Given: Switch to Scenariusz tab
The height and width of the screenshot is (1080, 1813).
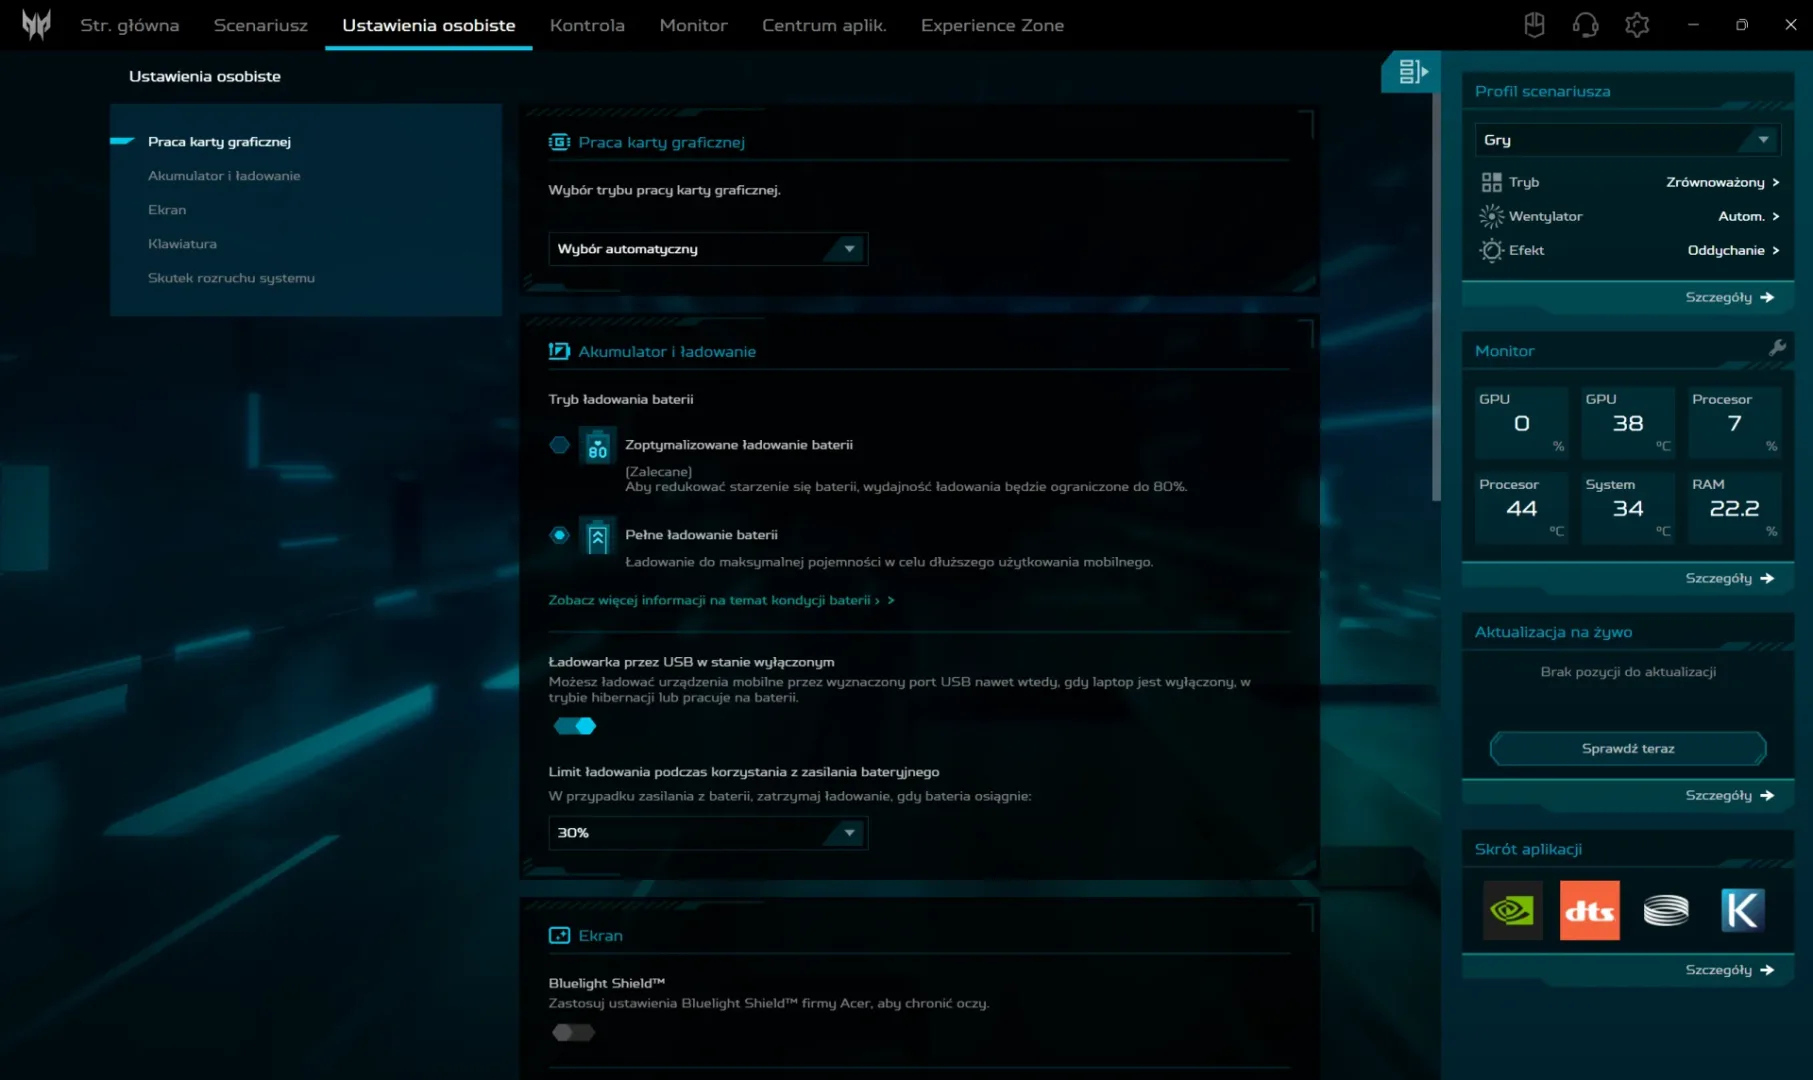Looking at the screenshot, I should (261, 25).
